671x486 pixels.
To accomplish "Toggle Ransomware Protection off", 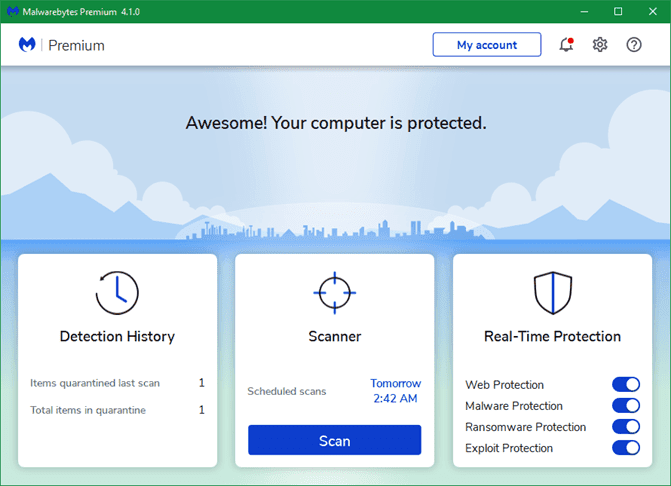I will tap(626, 427).
